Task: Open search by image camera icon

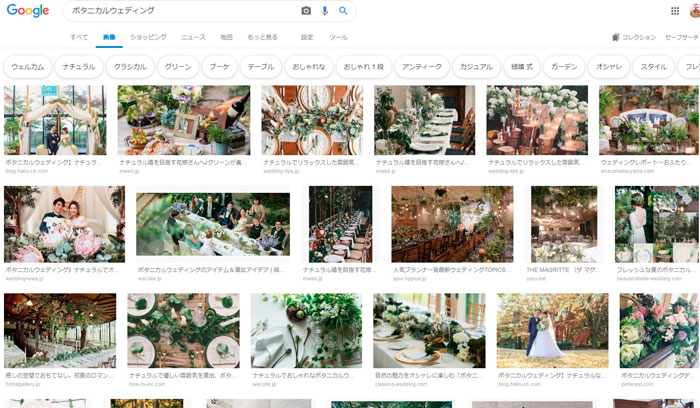Action: [306, 11]
